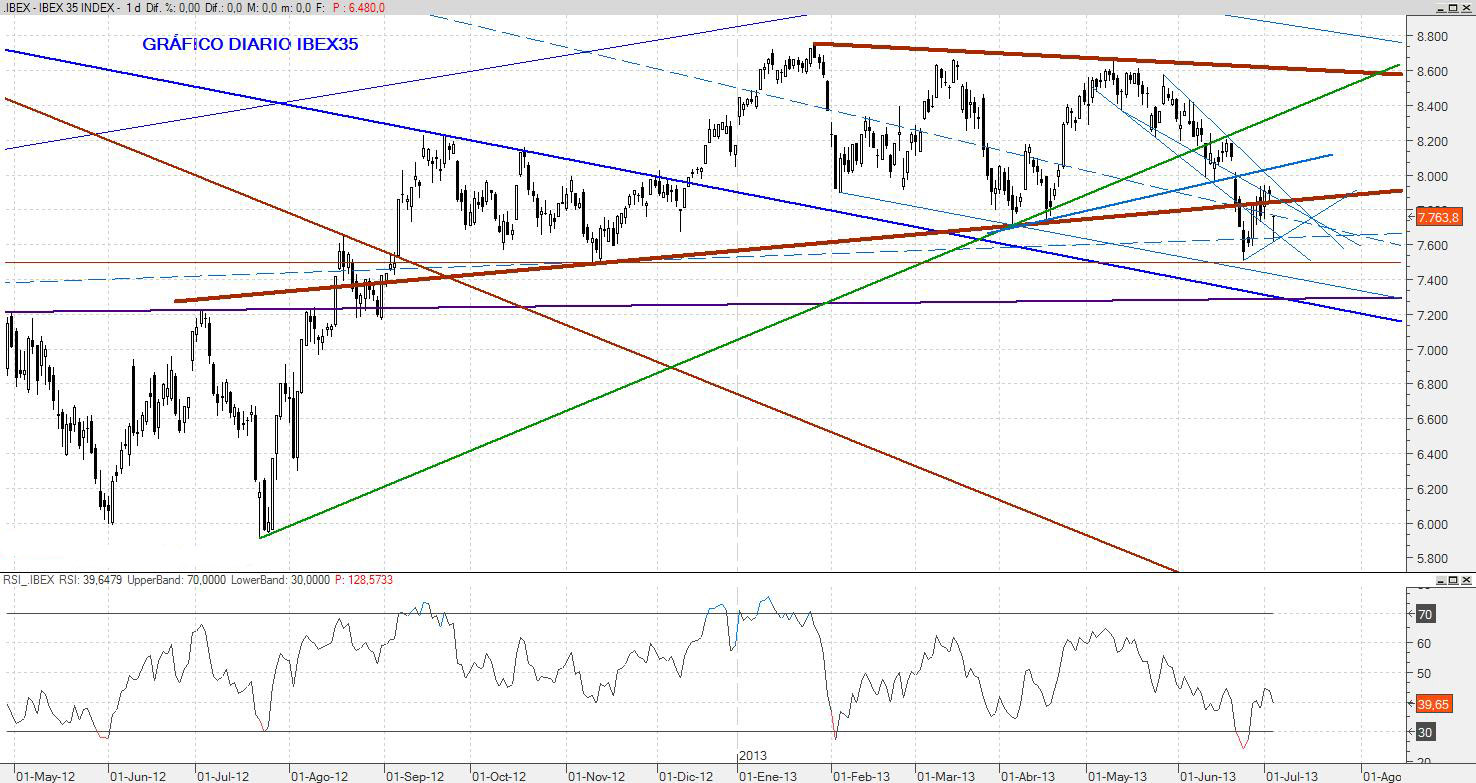Click the RSI_IBEX indicator header label
This screenshot has height=783, width=1476.
[x=28, y=580]
